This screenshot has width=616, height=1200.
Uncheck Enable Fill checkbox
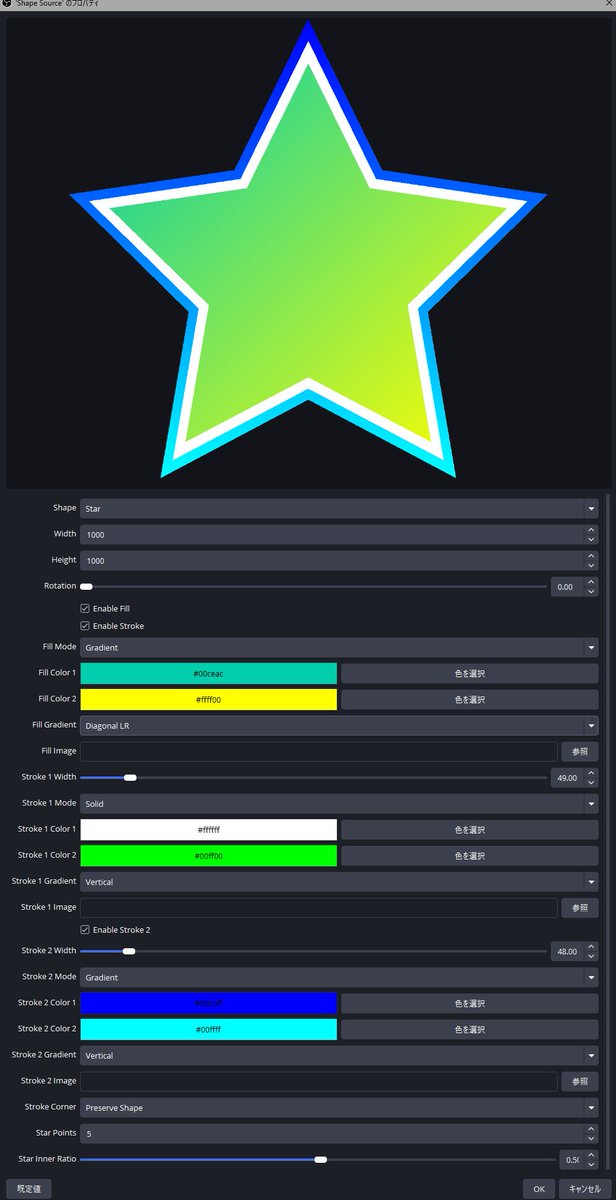coord(85,608)
